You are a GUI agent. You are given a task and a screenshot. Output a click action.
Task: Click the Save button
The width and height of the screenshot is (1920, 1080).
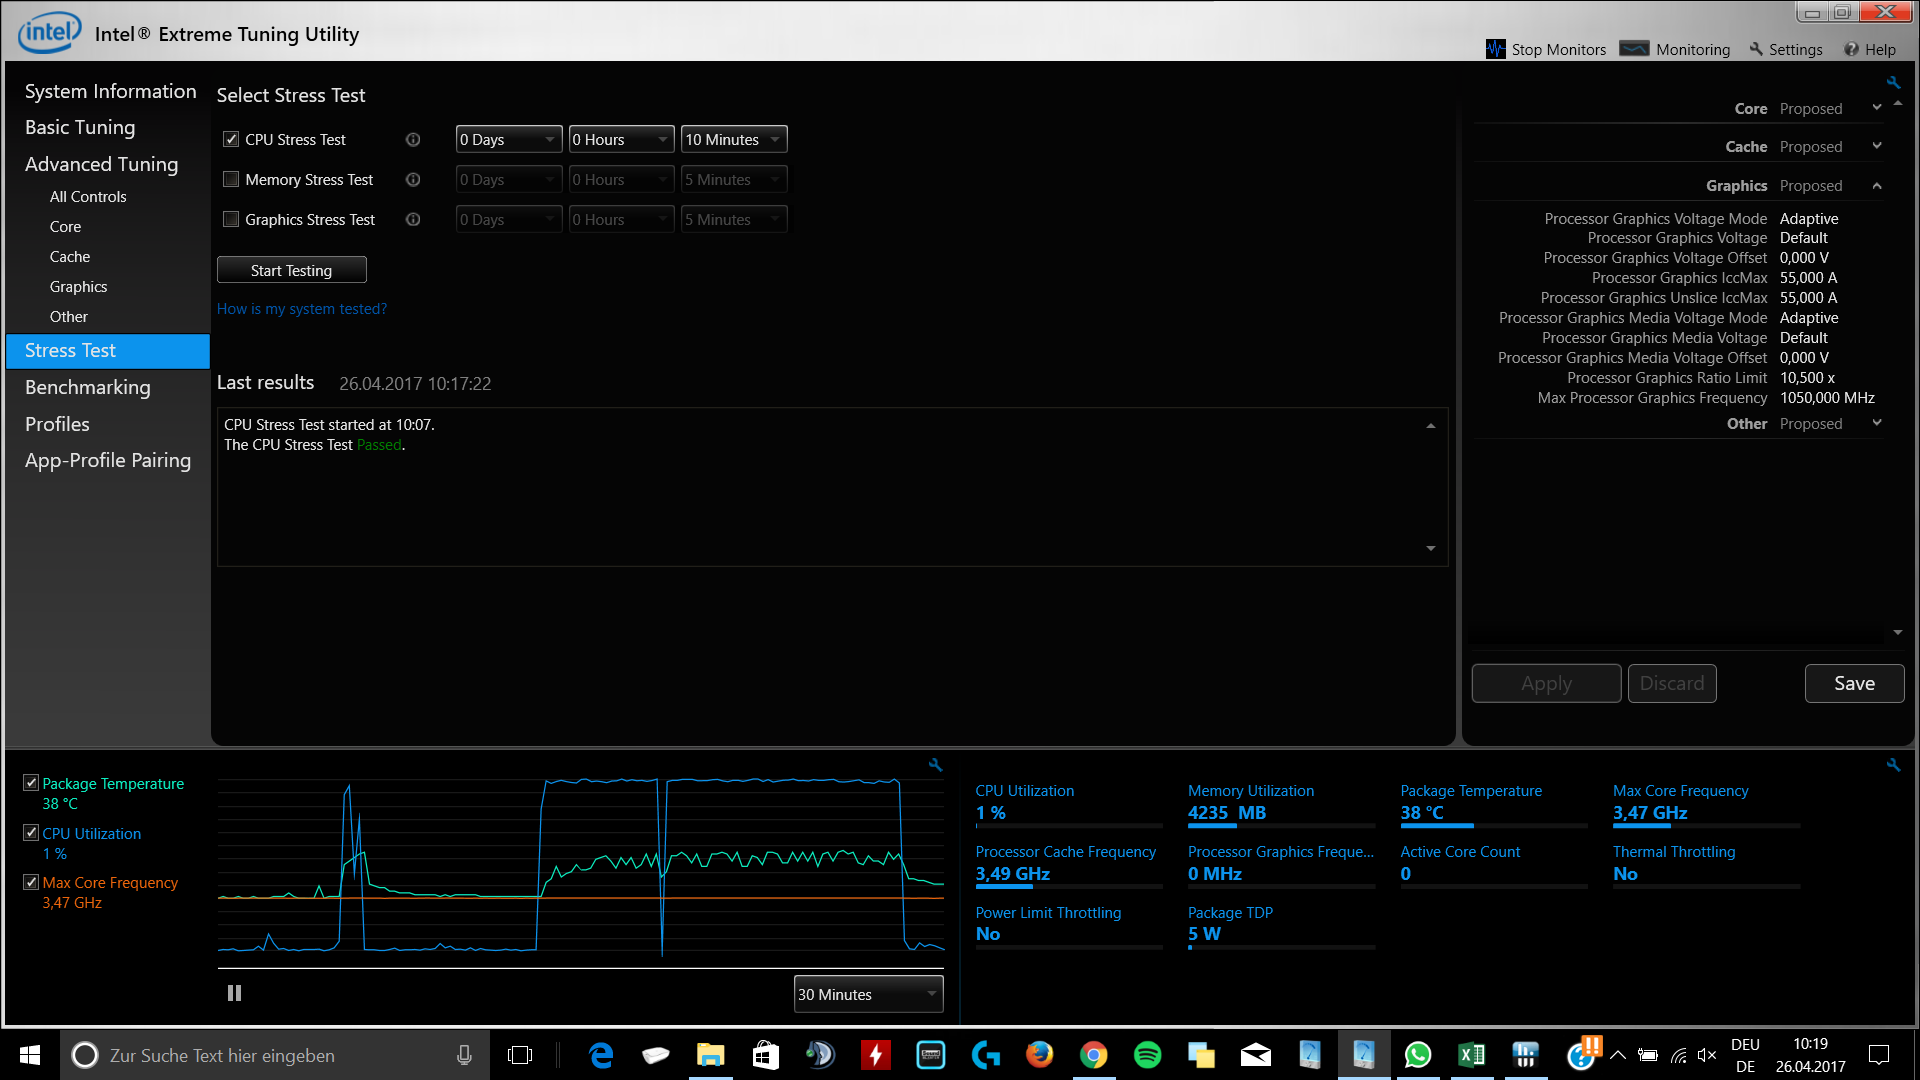click(1854, 683)
